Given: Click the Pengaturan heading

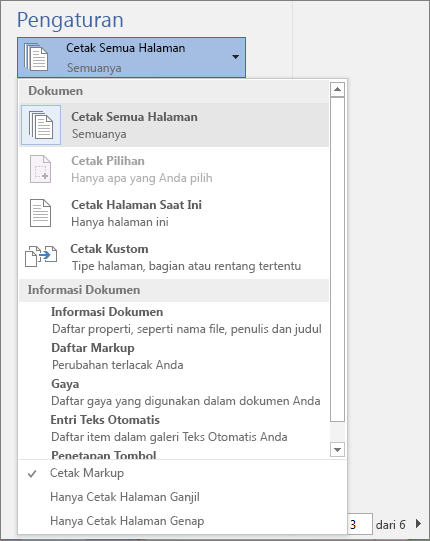Looking at the screenshot, I should point(70,20).
